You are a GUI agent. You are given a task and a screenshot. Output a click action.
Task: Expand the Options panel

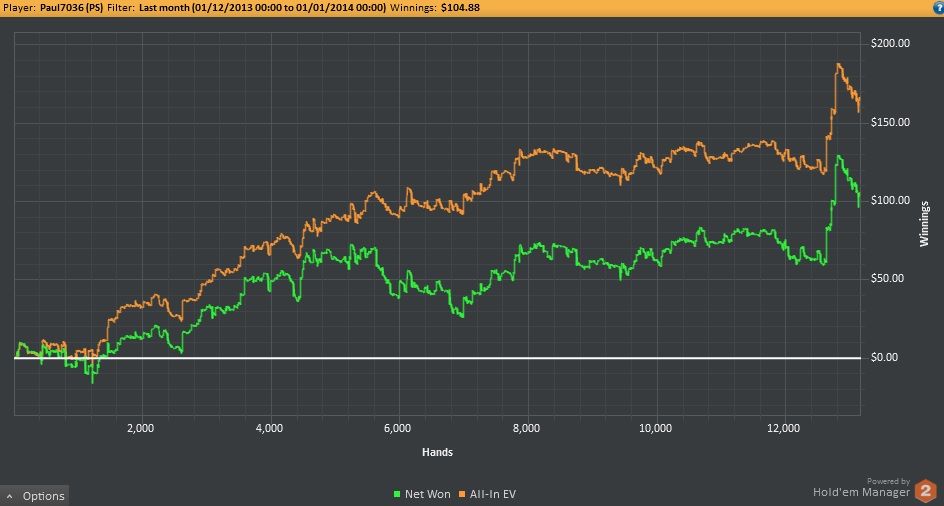[35, 496]
